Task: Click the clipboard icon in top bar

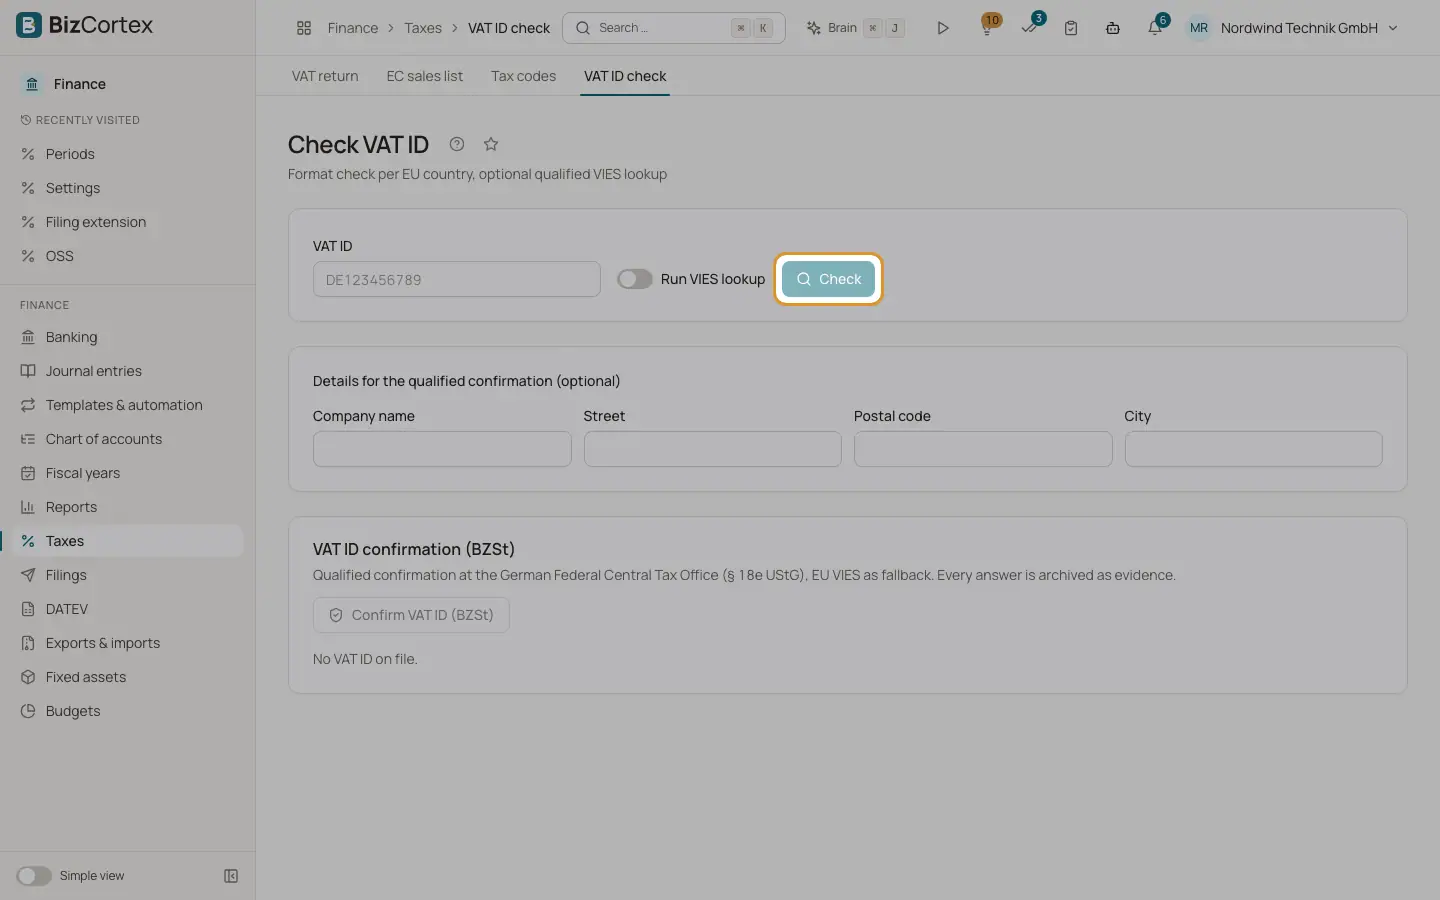Action: click(x=1071, y=28)
